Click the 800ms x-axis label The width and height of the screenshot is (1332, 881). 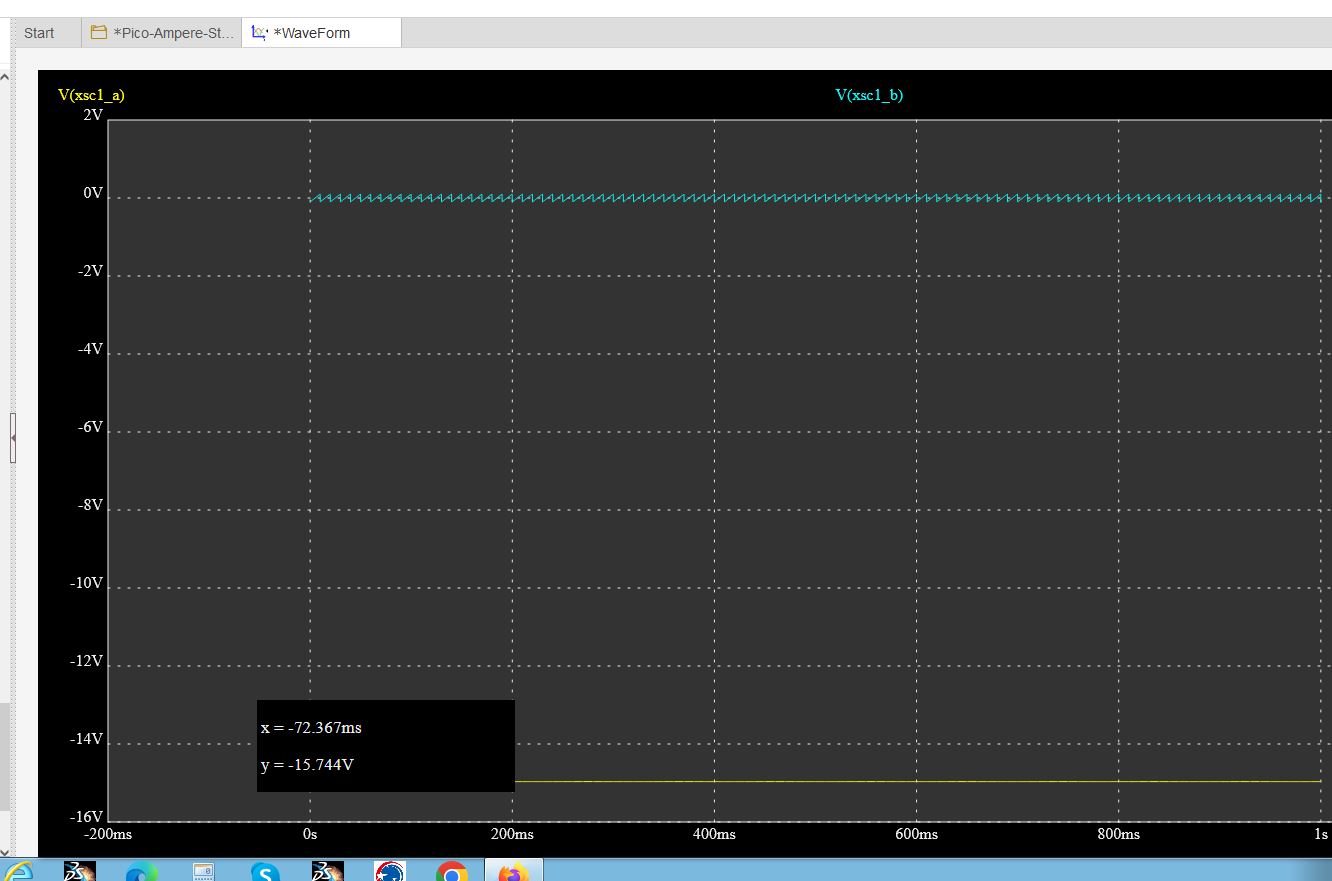[1118, 834]
